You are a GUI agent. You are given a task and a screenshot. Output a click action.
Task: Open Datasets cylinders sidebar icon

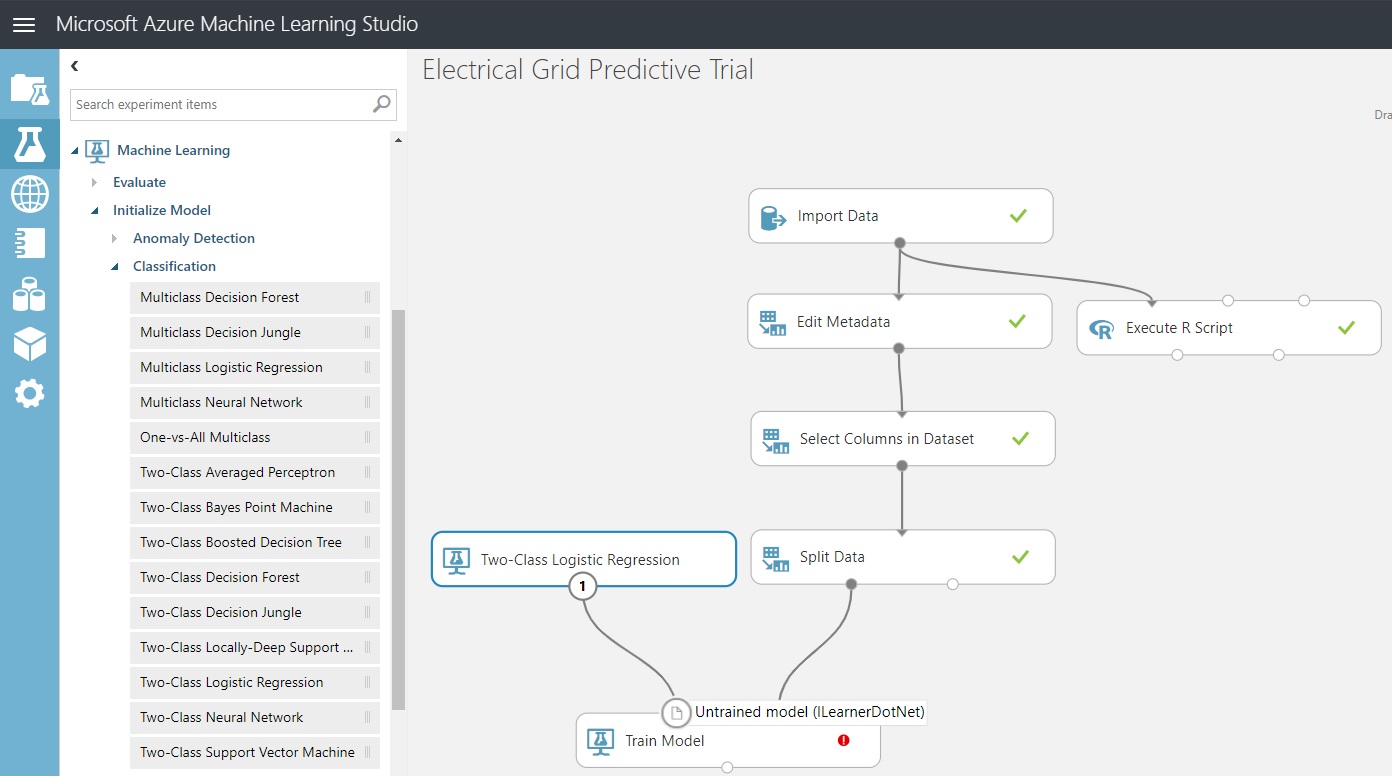point(29,294)
